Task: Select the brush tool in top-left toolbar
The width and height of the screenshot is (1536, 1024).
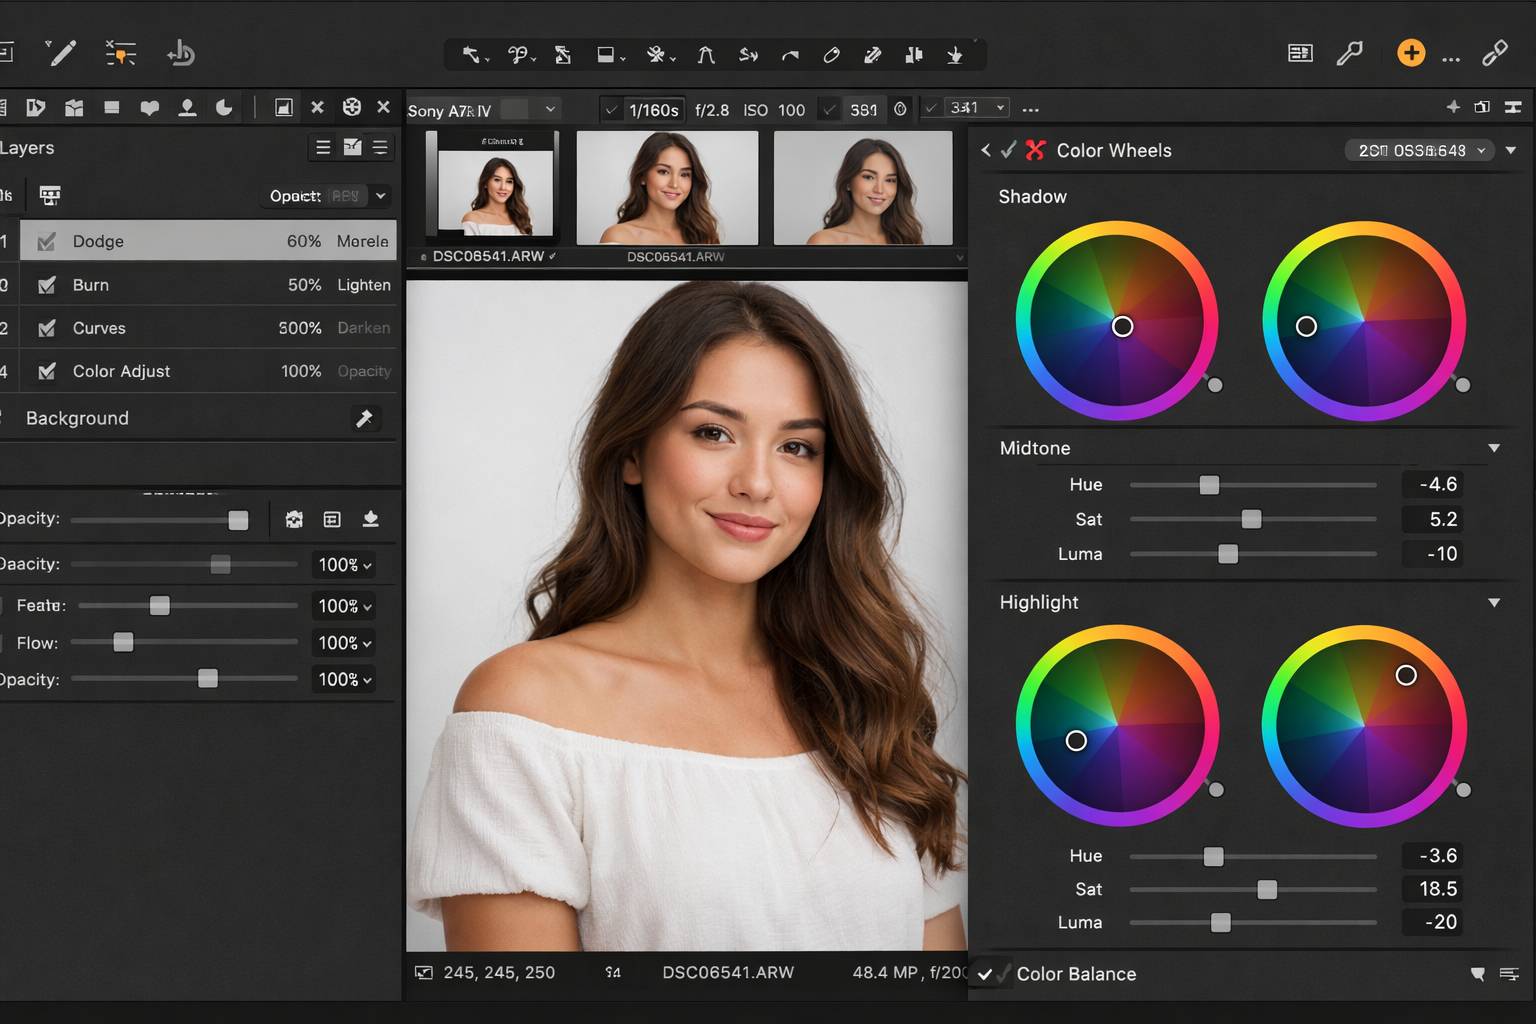Action: pos(62,53)
